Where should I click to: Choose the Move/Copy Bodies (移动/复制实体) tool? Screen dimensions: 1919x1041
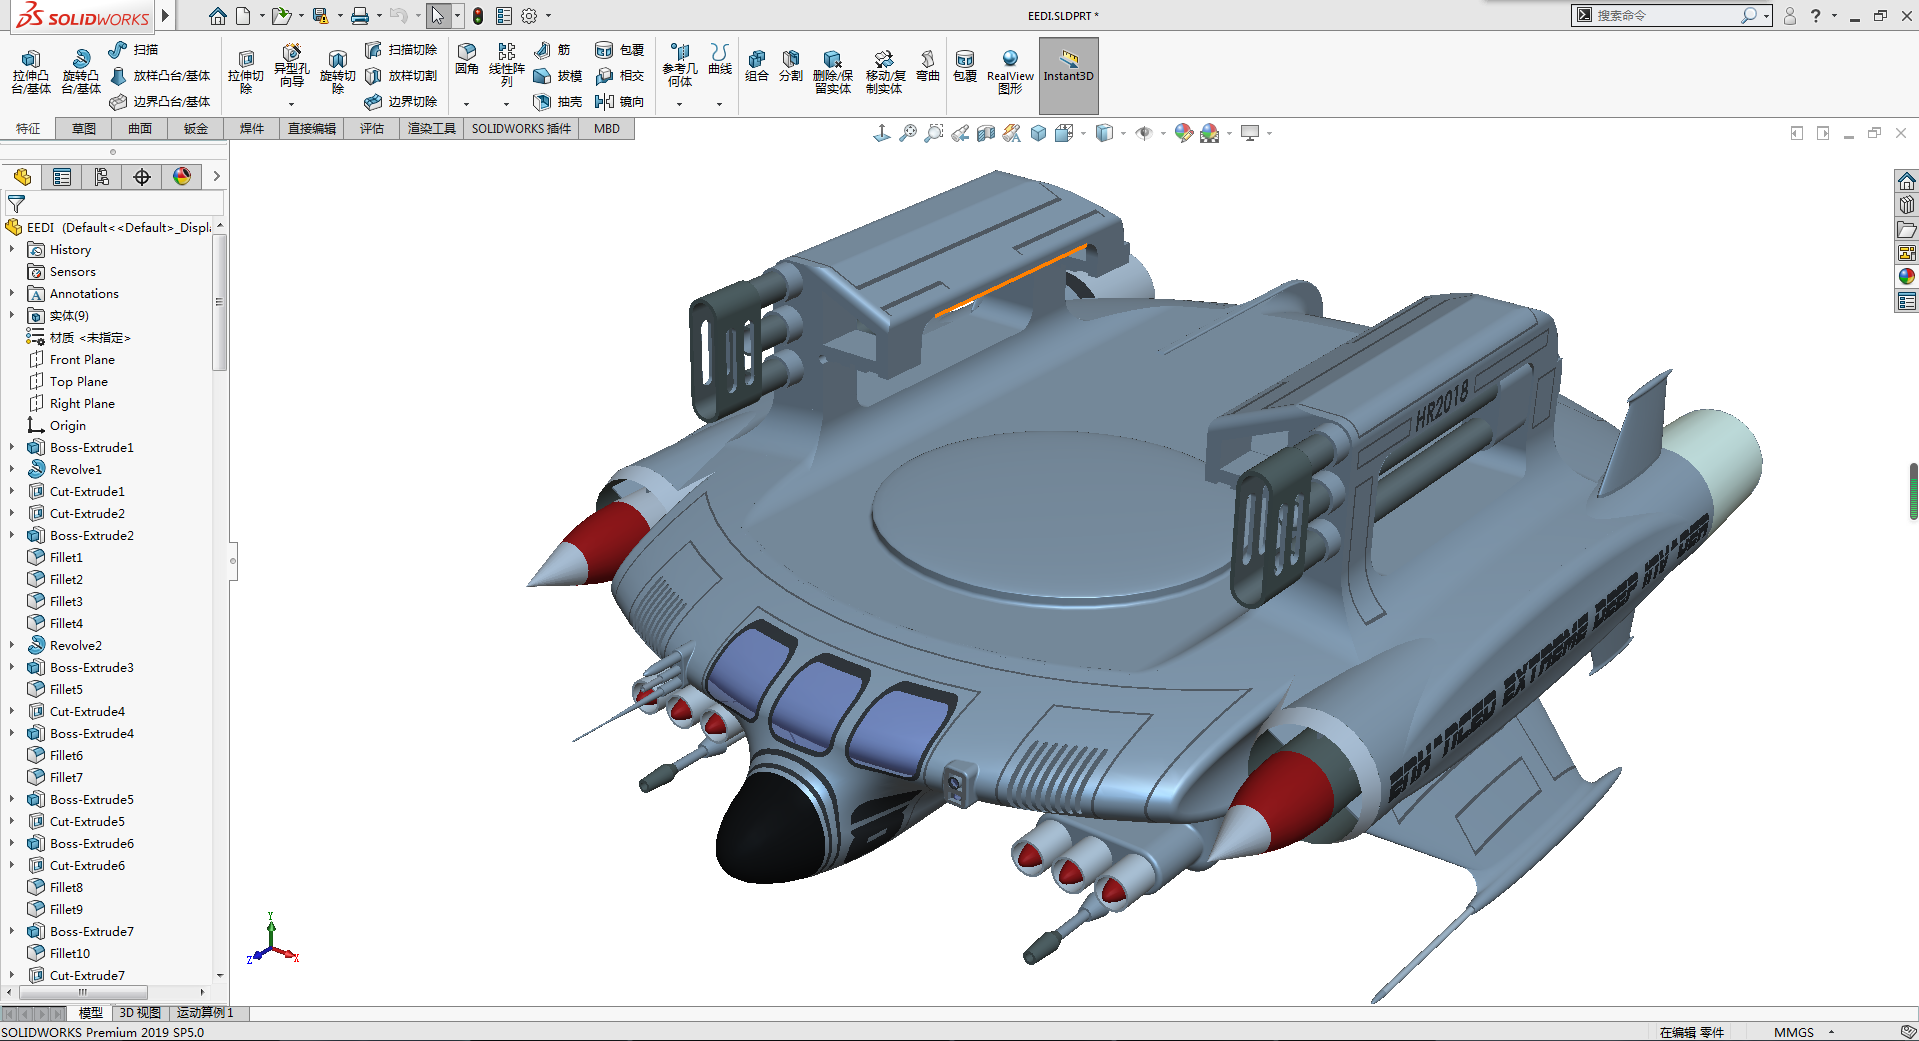885,72
